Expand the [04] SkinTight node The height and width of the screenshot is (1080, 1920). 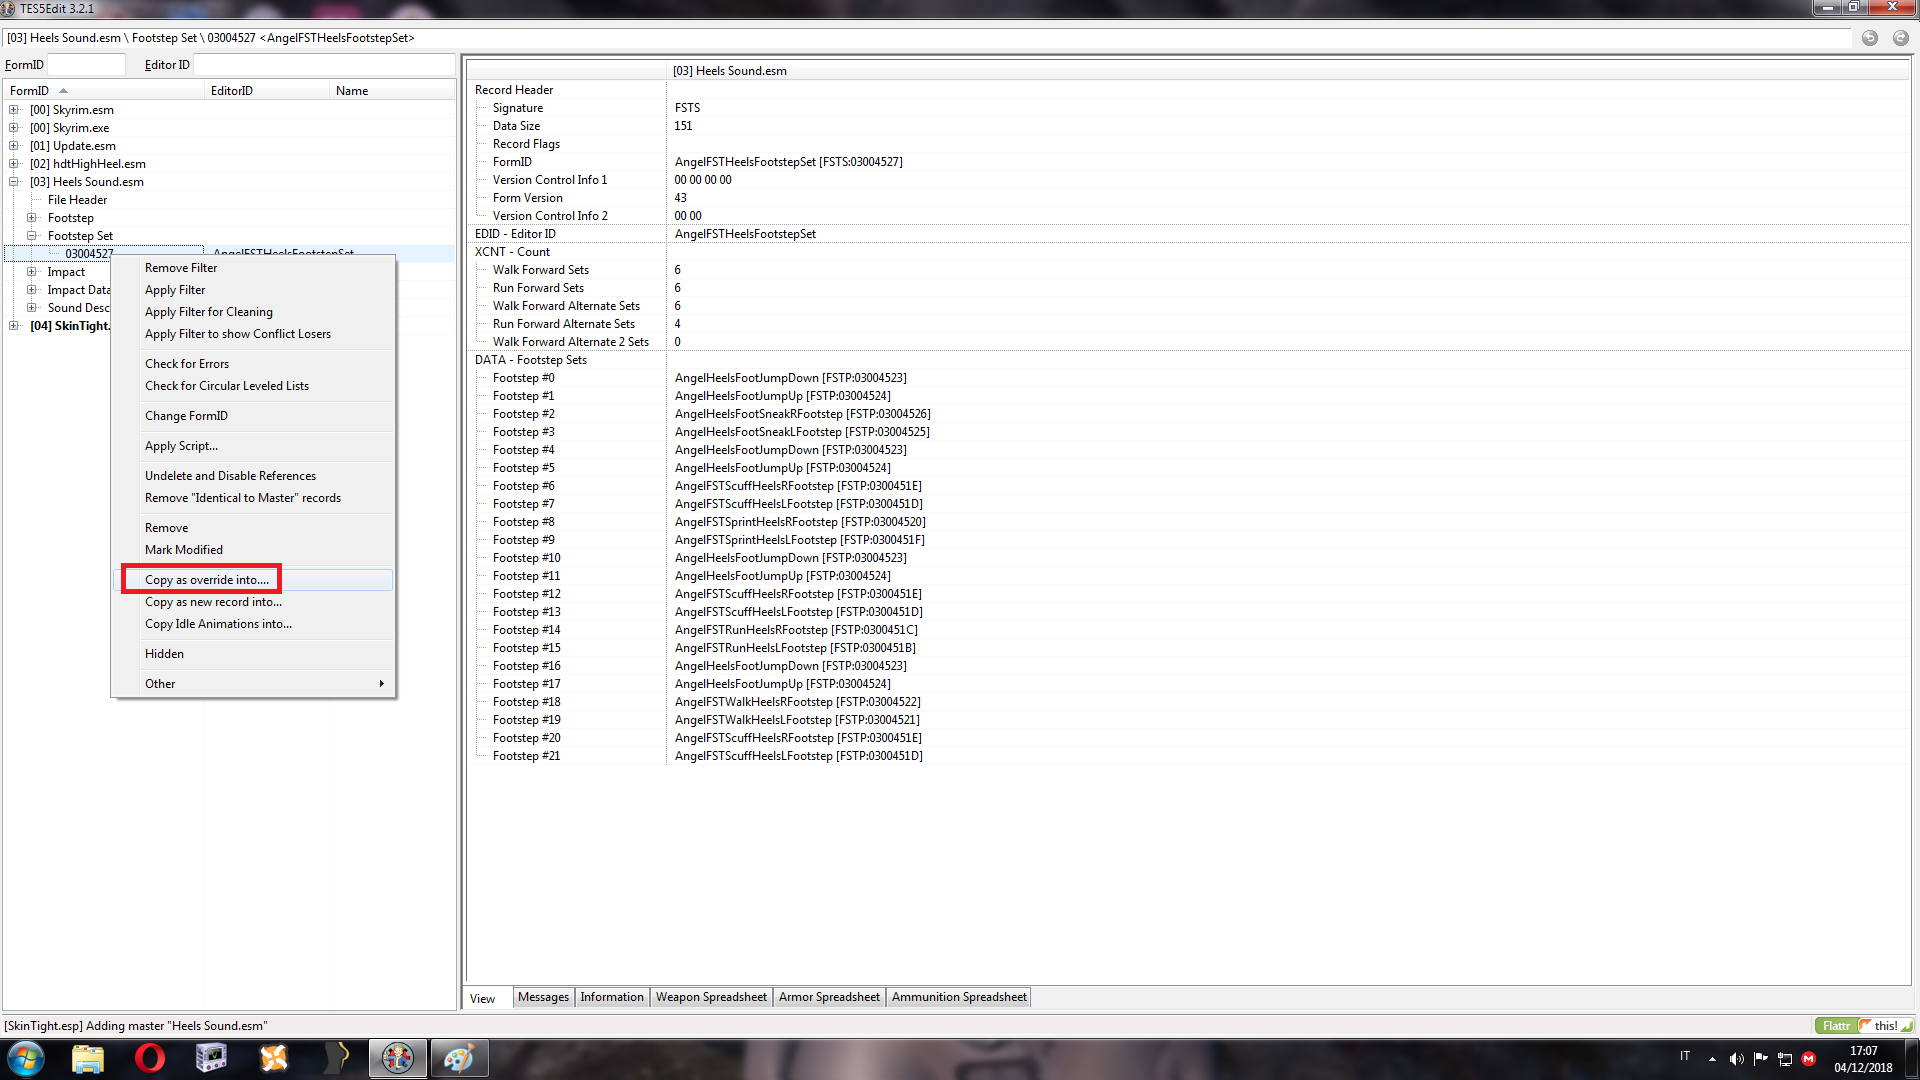click(x=14, y=326)
